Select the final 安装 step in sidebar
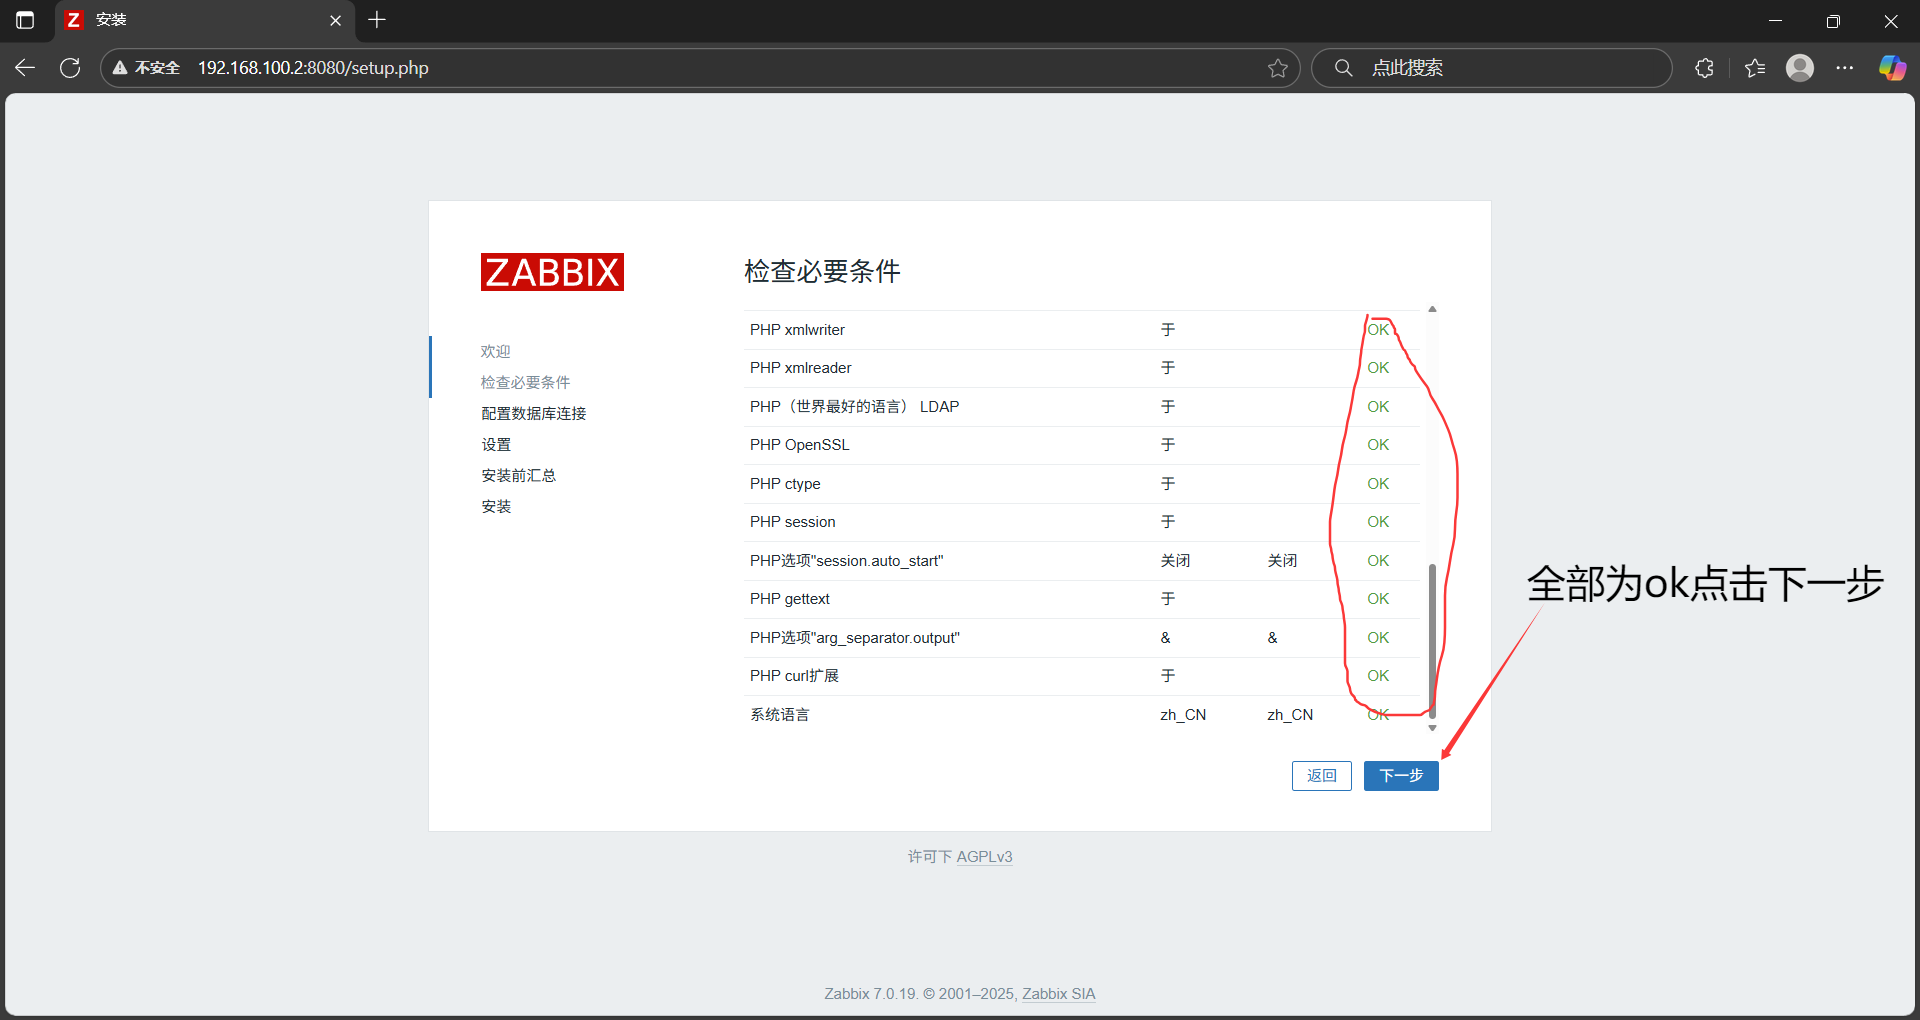Viewport: 1920px width, 1020px height. [x=495, y=506]
